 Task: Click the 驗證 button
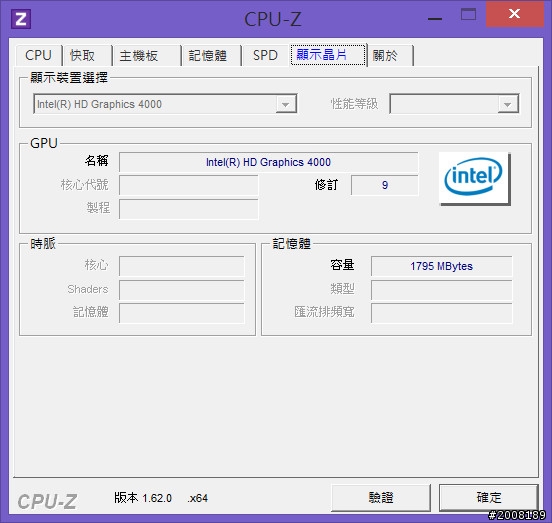381,498
